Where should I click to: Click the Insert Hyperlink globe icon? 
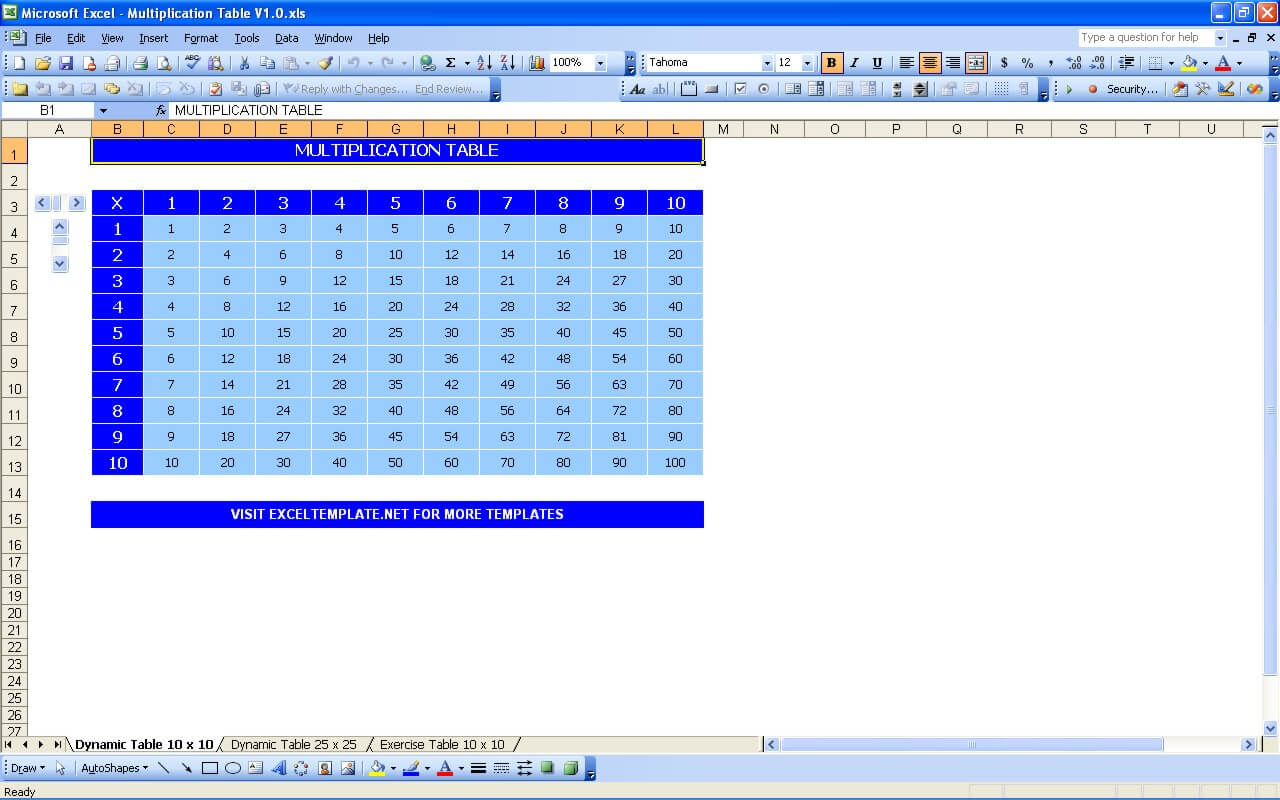427,63
